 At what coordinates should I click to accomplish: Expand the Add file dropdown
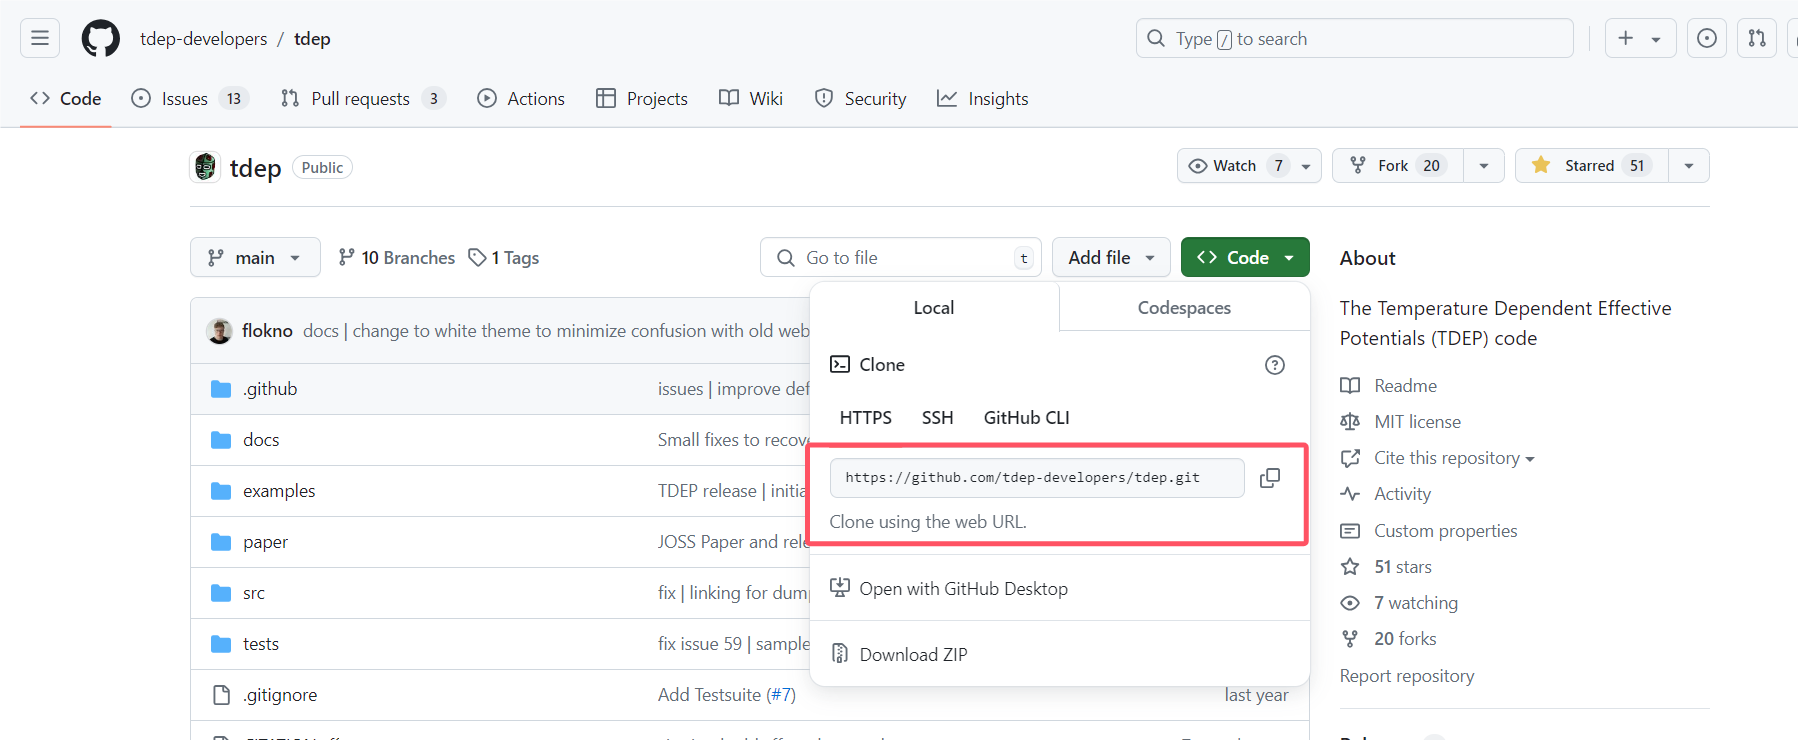[x=1111, y=258]
